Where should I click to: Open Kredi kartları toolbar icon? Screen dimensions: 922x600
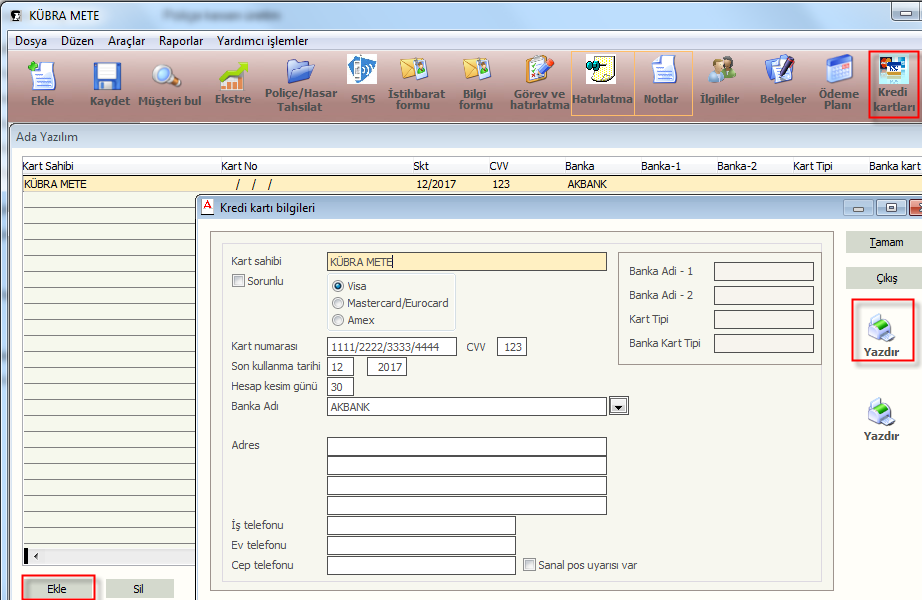(894, 84)
